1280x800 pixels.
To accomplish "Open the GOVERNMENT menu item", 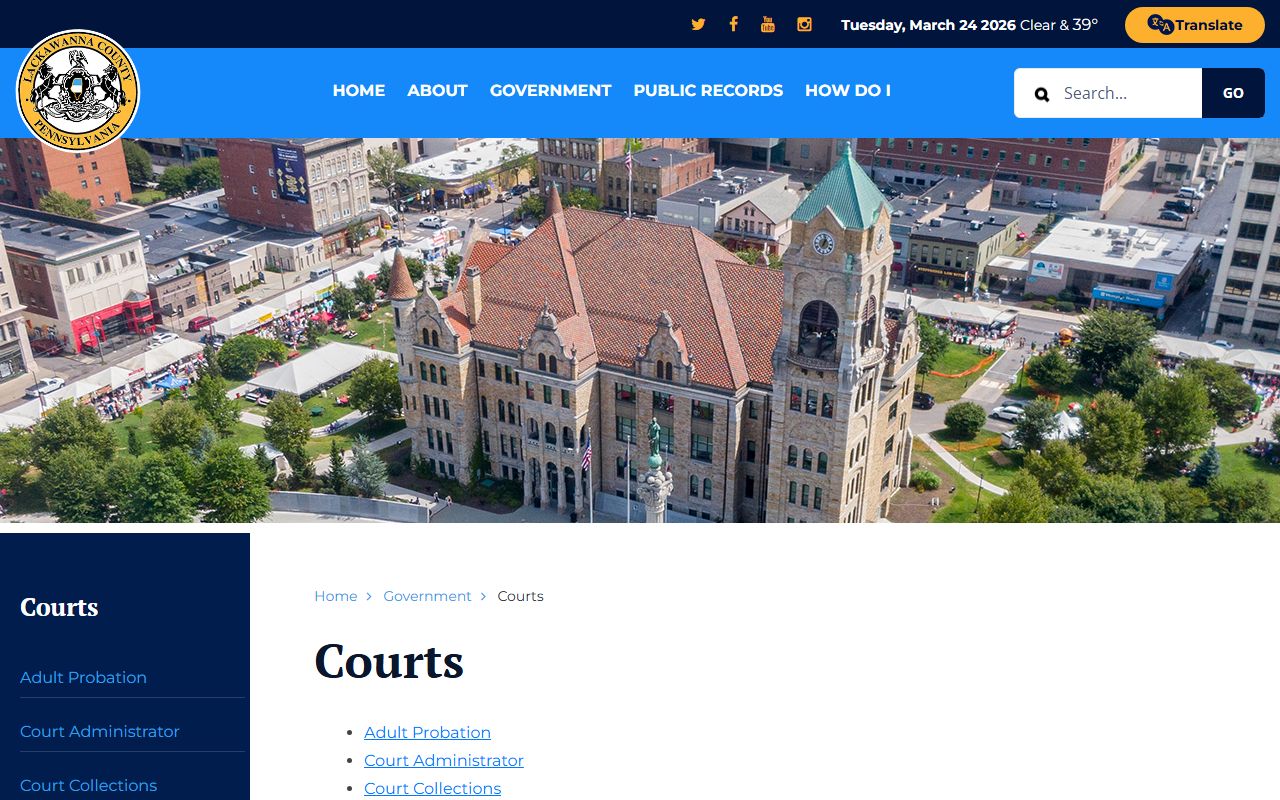I will pyautogui.click(x=550, y=90).
